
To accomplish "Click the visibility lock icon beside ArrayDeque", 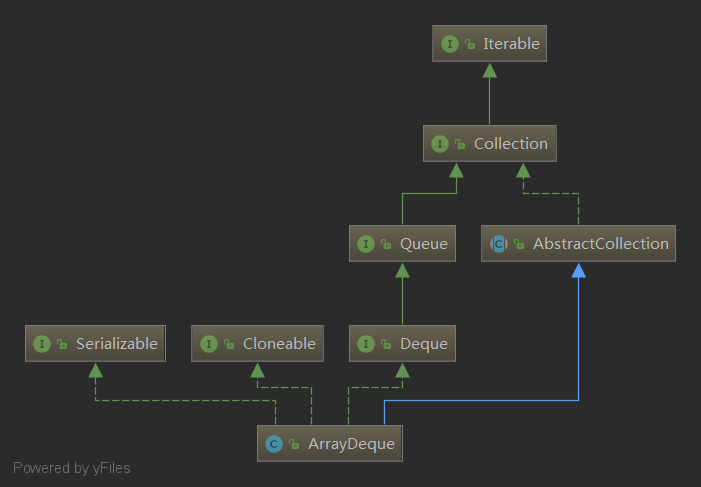I will point(294,444).
